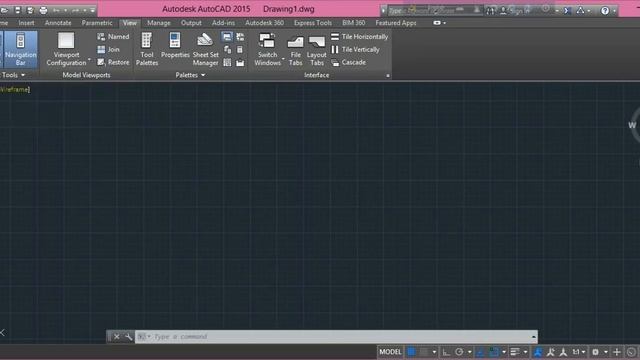Open the Tool Palettes
The image size is (640, 360).
tap(147, 49)
